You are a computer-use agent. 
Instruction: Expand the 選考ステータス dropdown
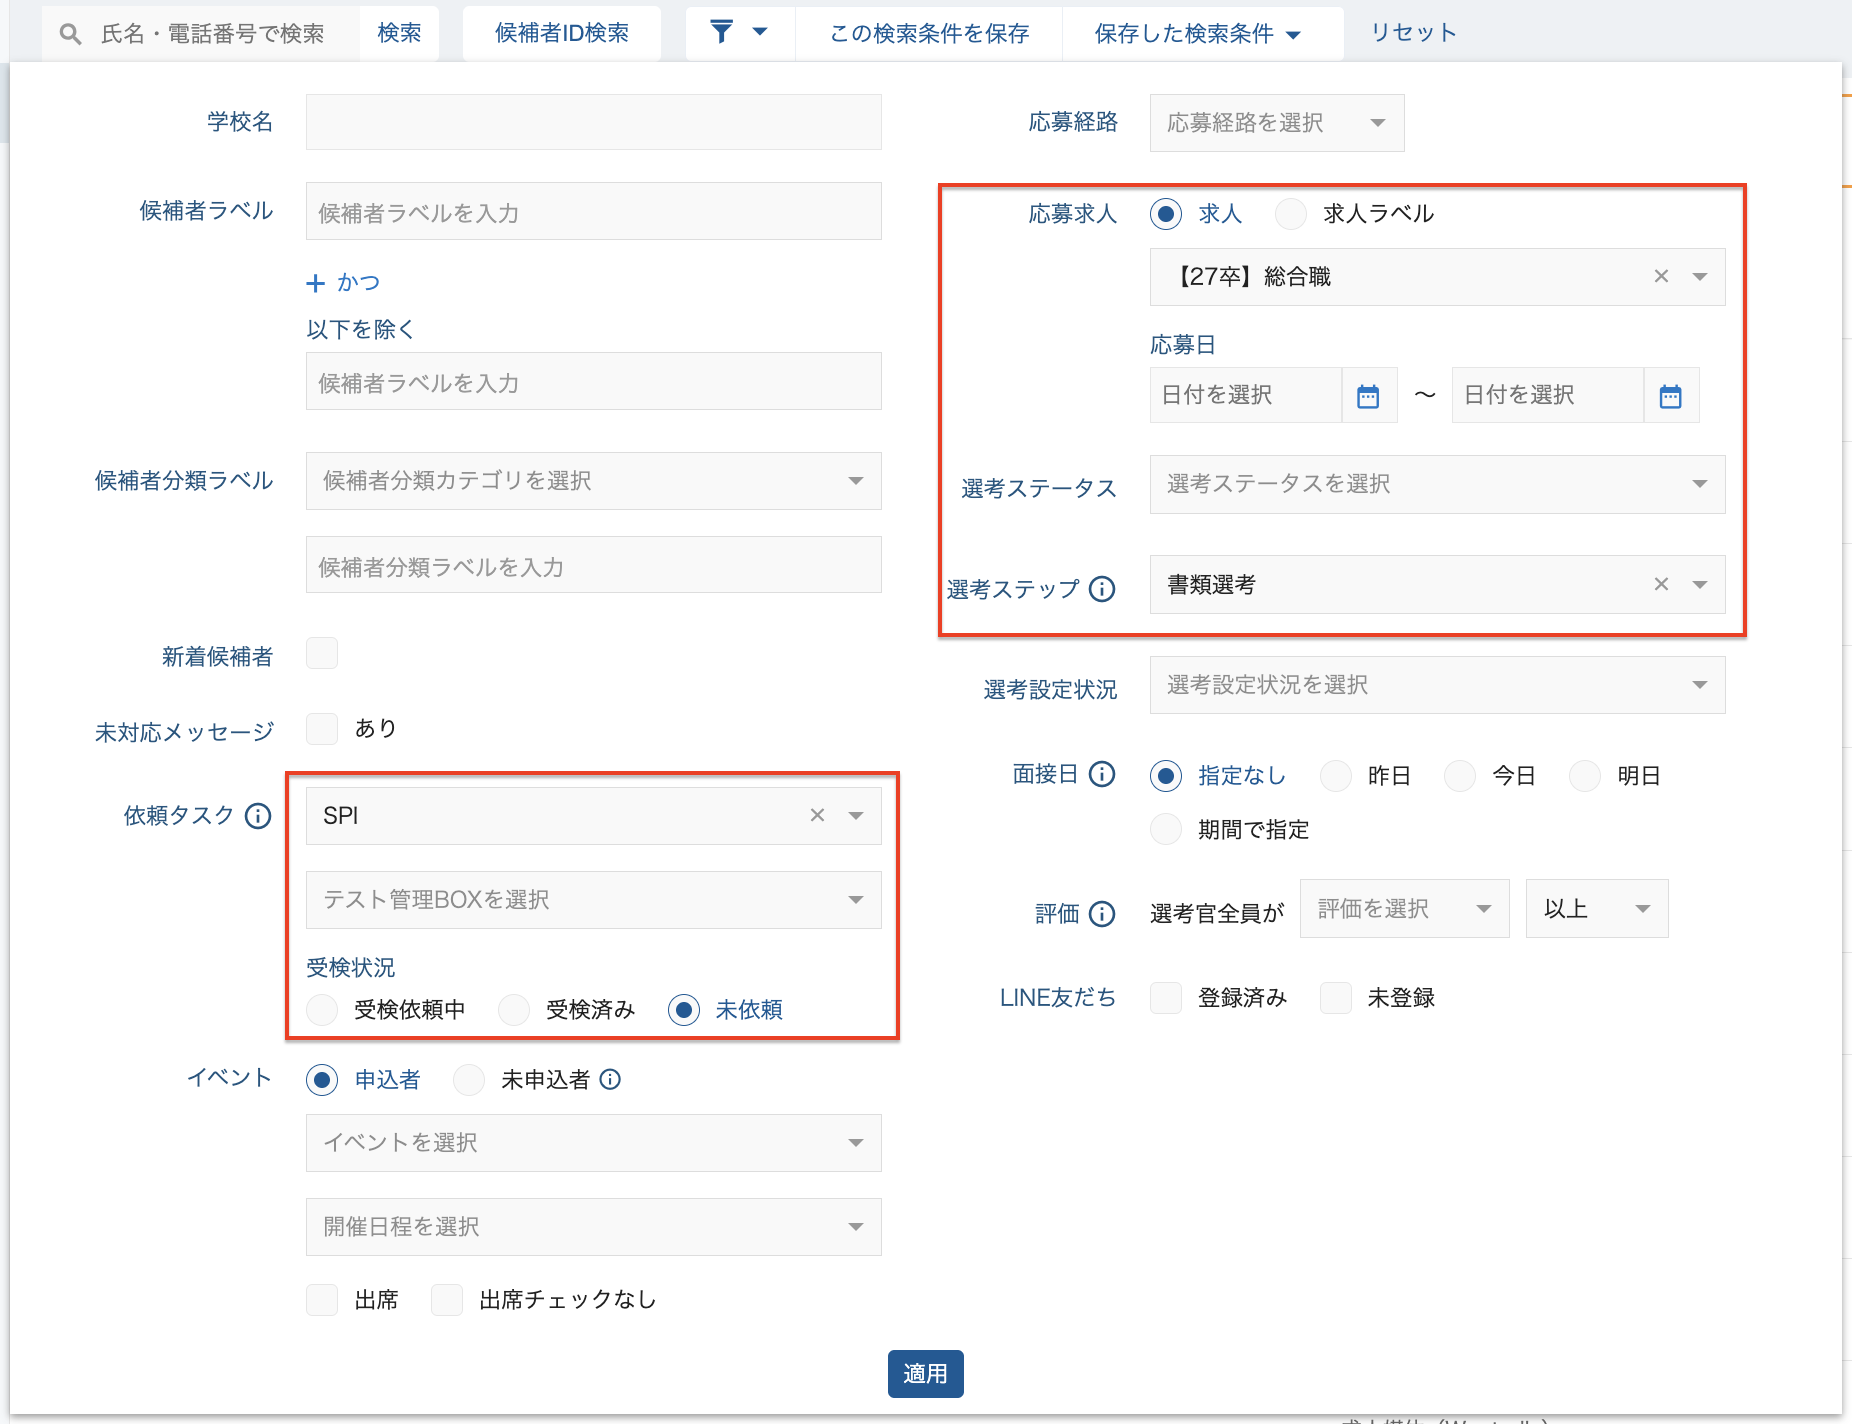(x=1436, y=485)
